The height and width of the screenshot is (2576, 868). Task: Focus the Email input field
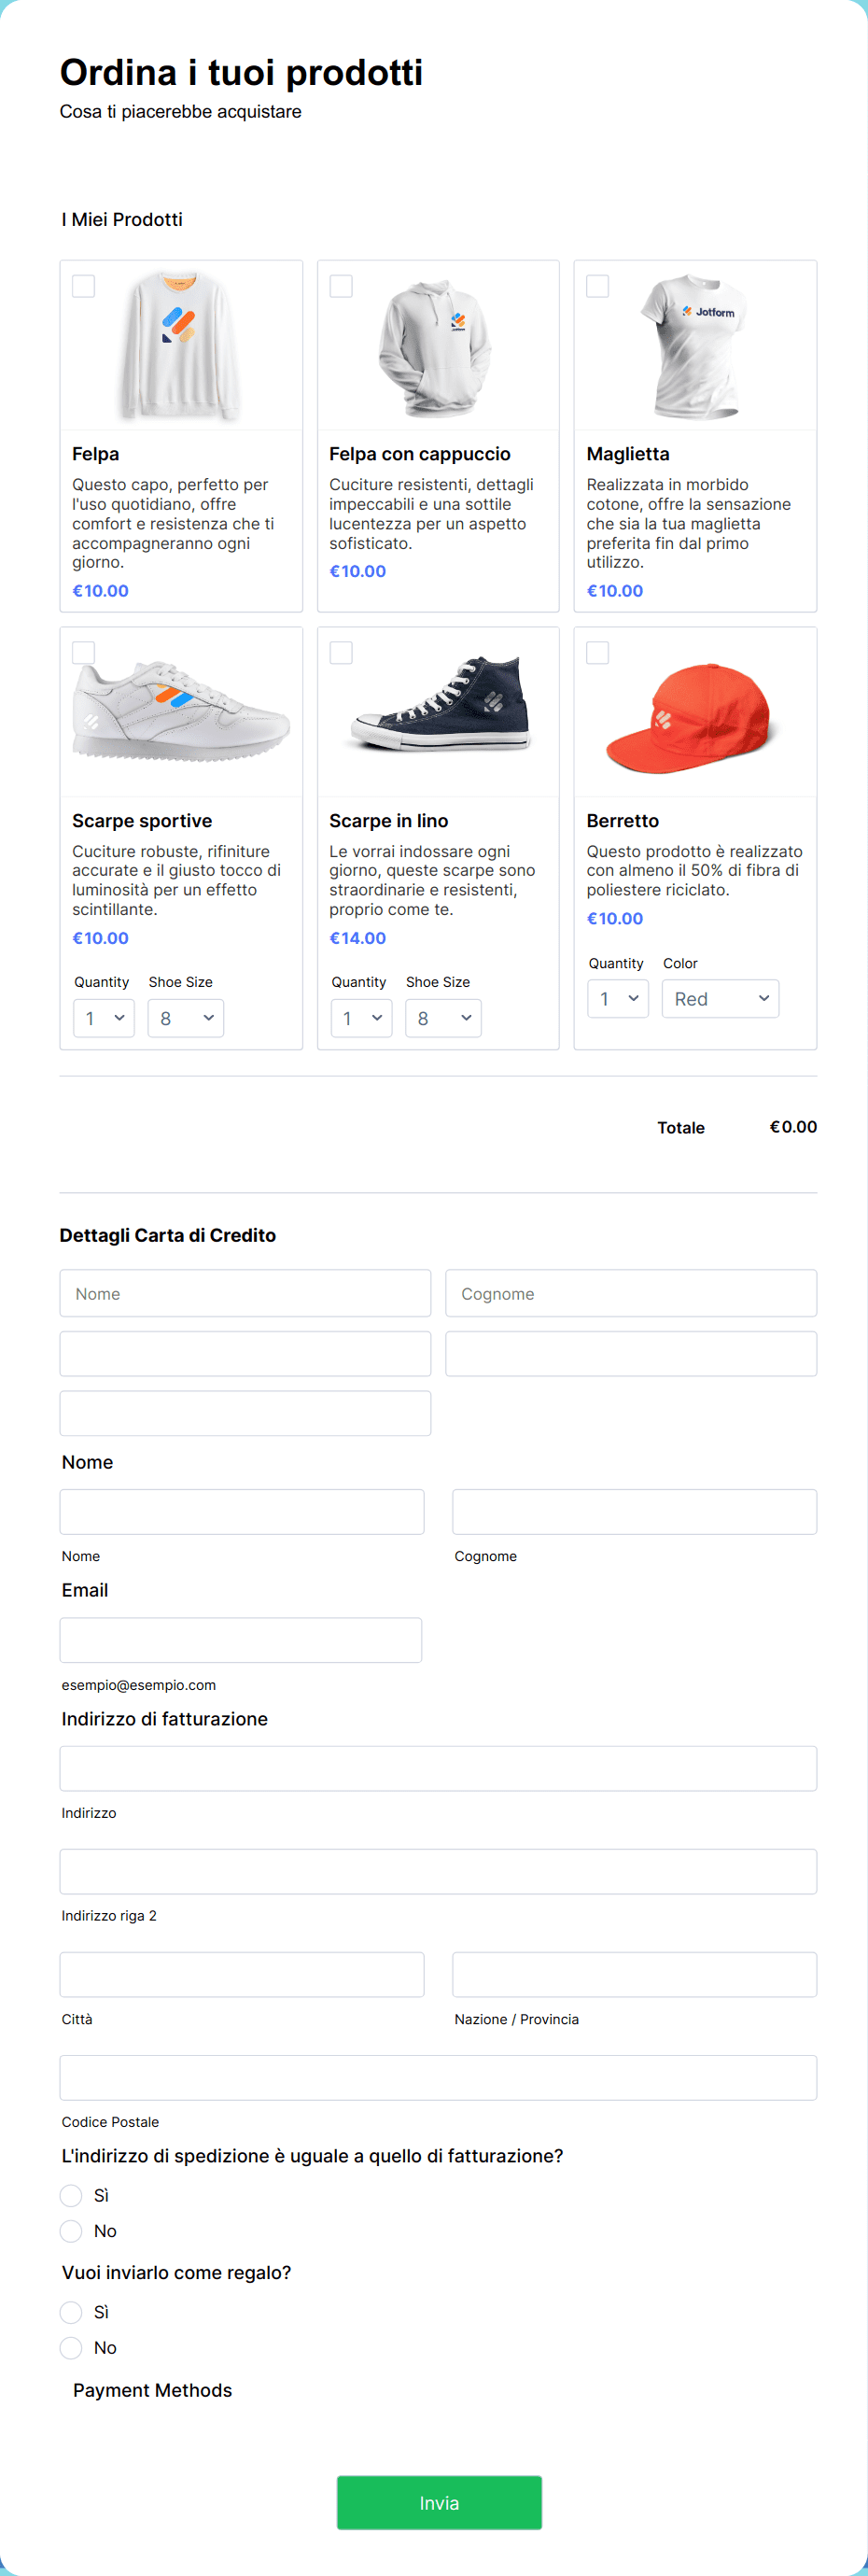pyautogui.click(x=241, y=1640)
